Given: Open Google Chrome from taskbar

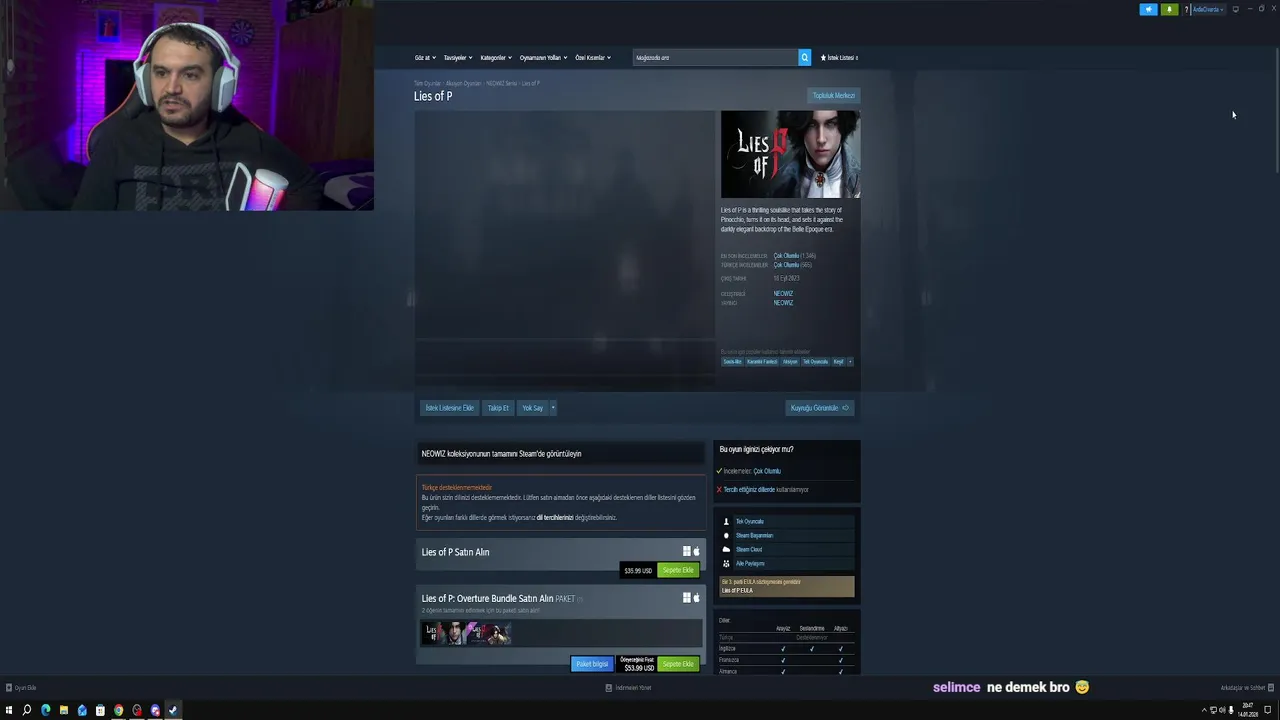Looking at the screenshot, I should [x=118, y=710].
